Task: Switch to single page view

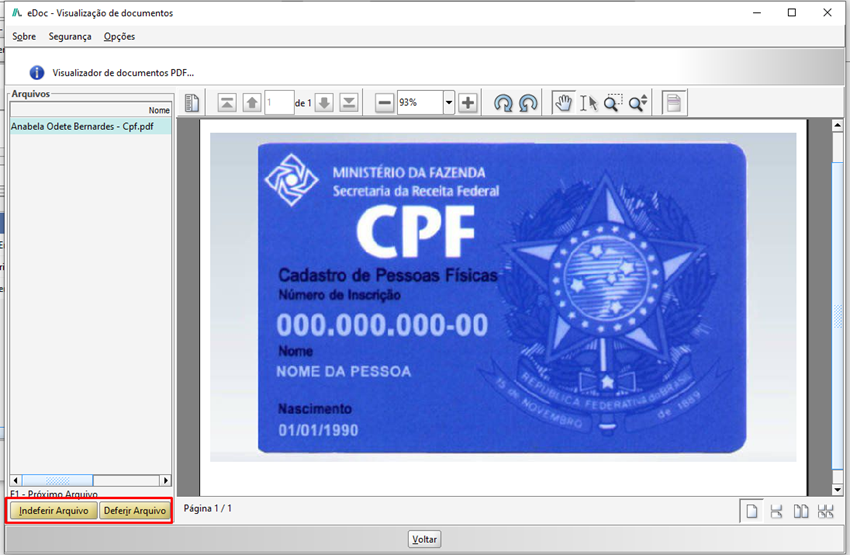Action: point(751,511)
